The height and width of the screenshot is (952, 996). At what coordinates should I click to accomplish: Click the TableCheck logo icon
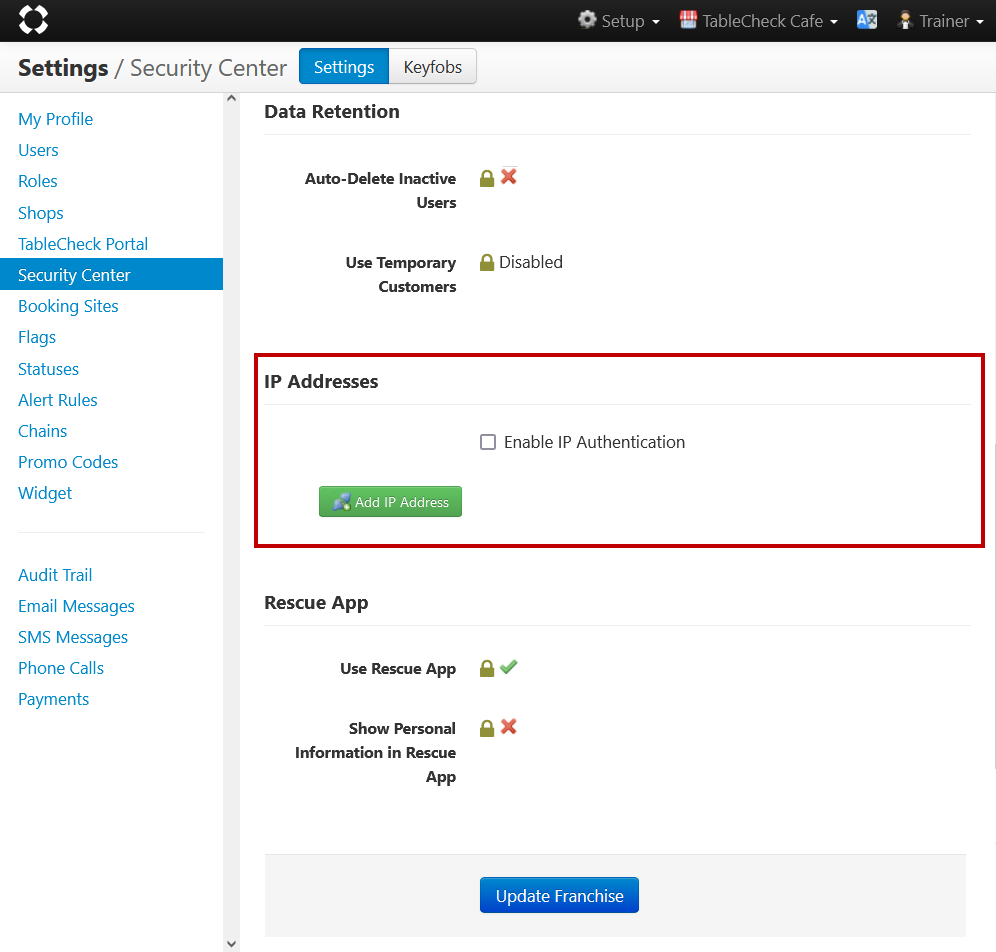coord(33,19)
